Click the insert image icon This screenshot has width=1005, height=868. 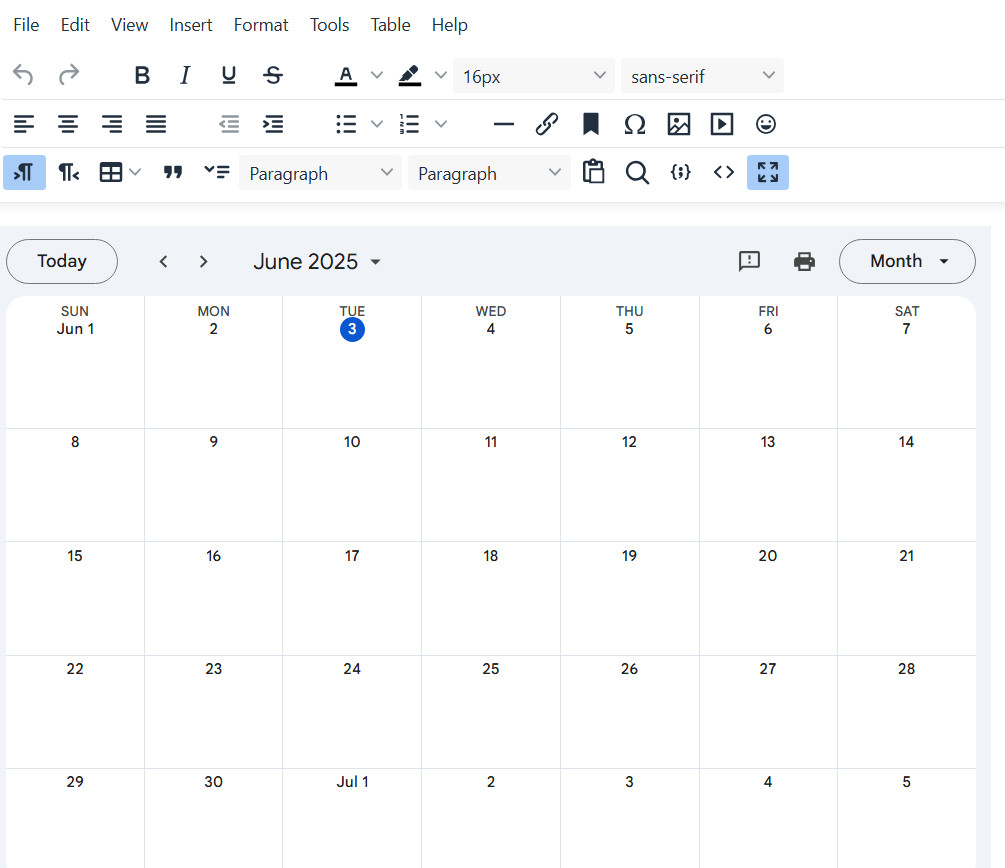click(679, 124)
